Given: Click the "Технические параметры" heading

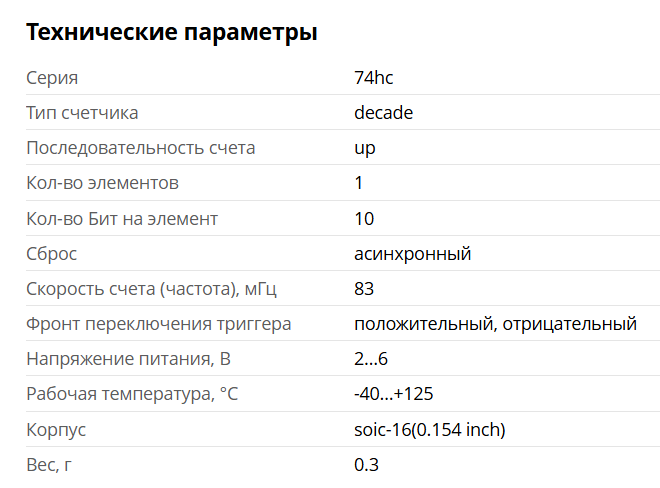Looking at the screenshot, I should (171, 33).
